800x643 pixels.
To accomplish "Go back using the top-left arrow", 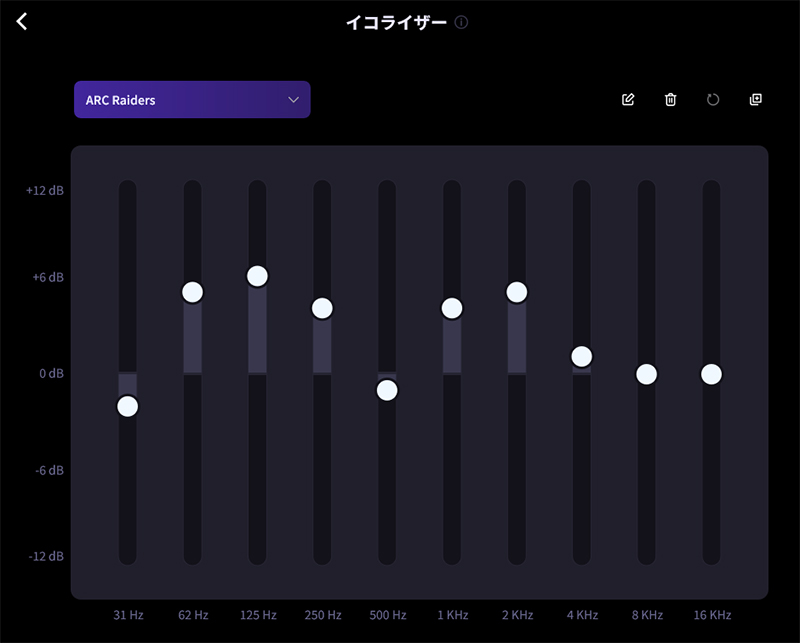I will [x=22, y=22].
